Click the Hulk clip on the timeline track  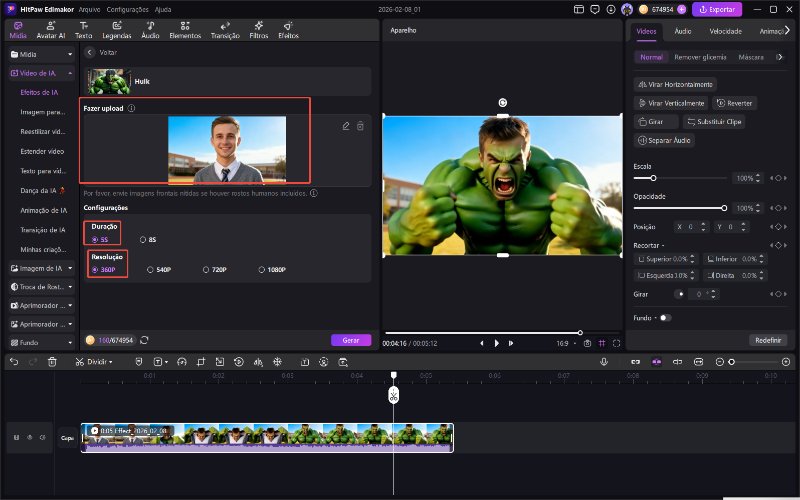click(x=267, y=437)
